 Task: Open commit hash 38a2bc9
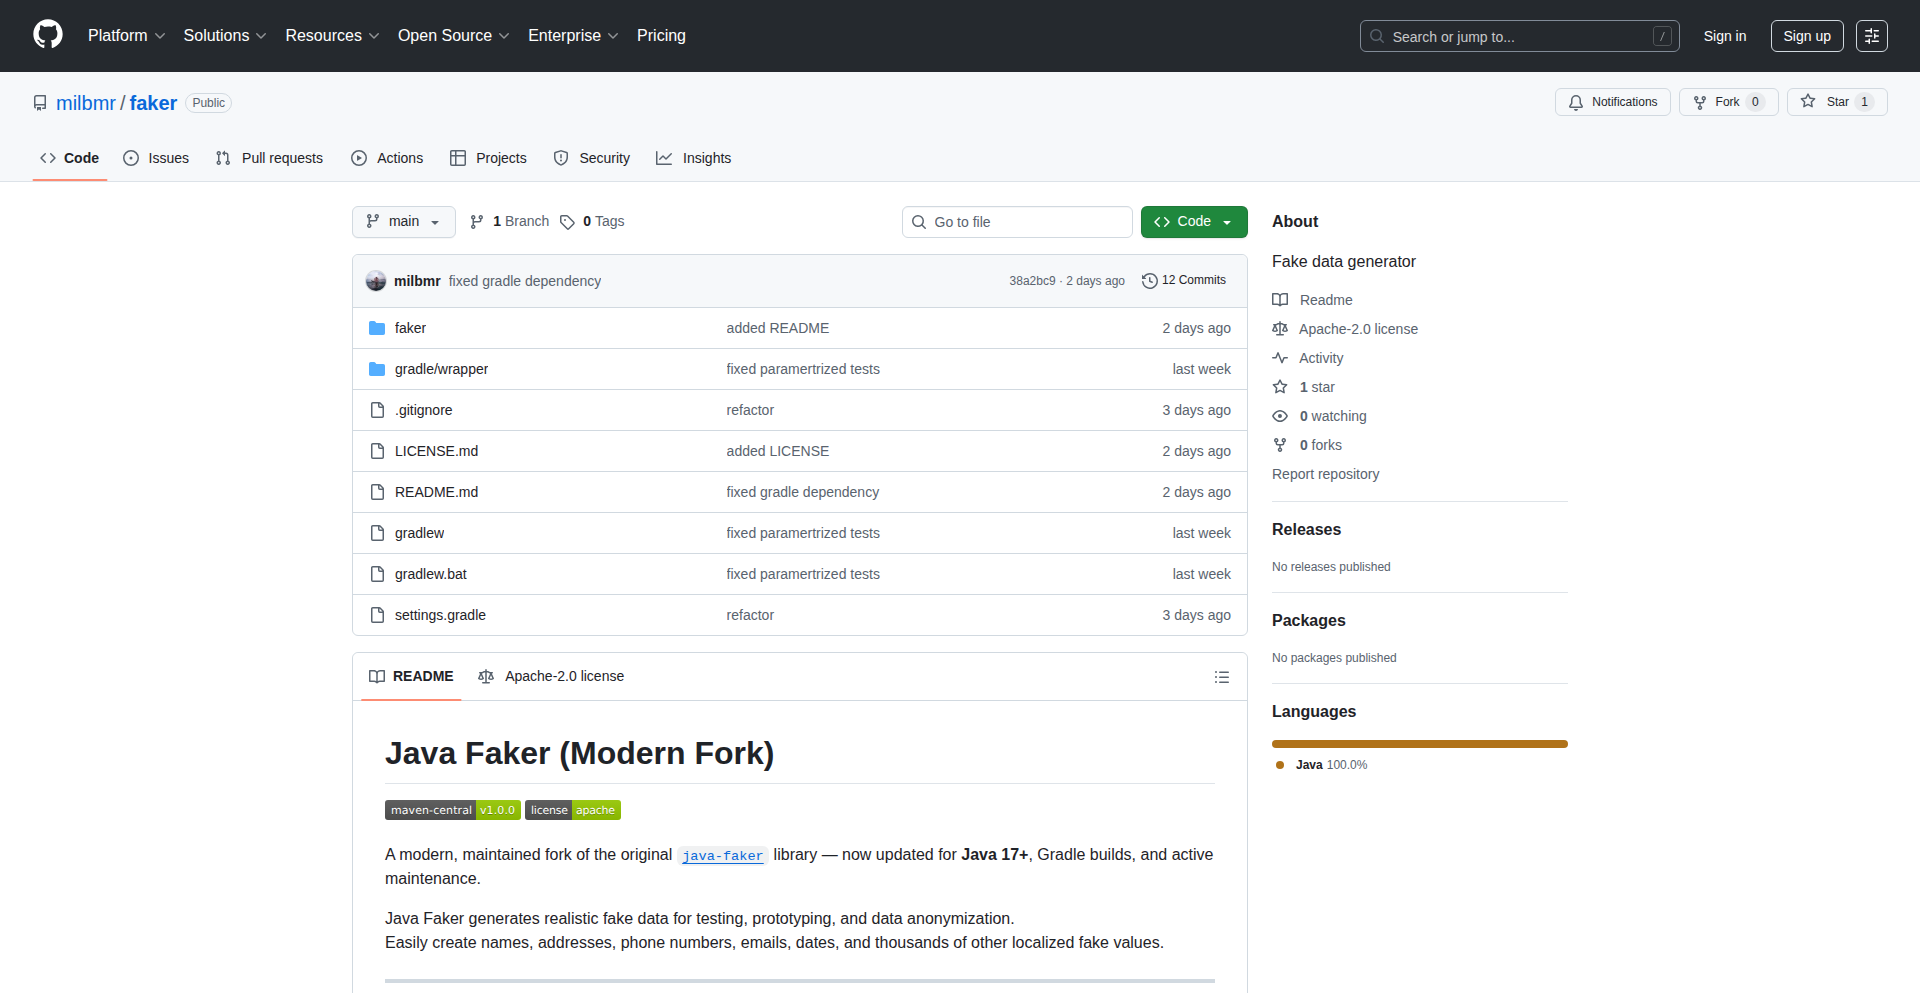coord(1032,281)
